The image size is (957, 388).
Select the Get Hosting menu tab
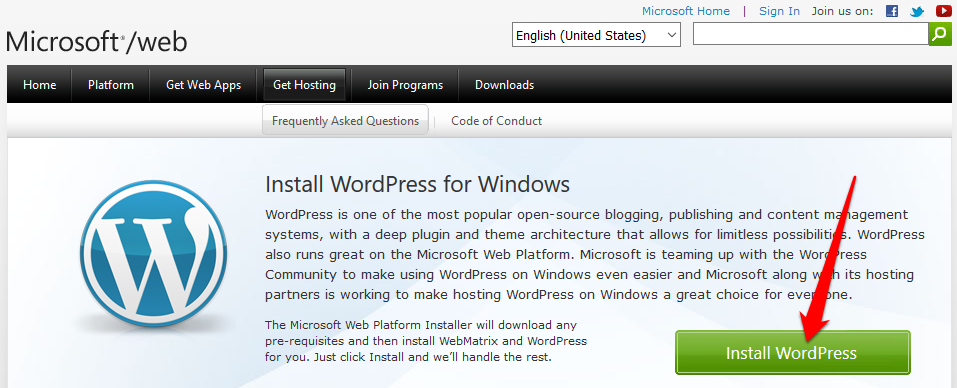pyautogui.click(x=305, y=85)
